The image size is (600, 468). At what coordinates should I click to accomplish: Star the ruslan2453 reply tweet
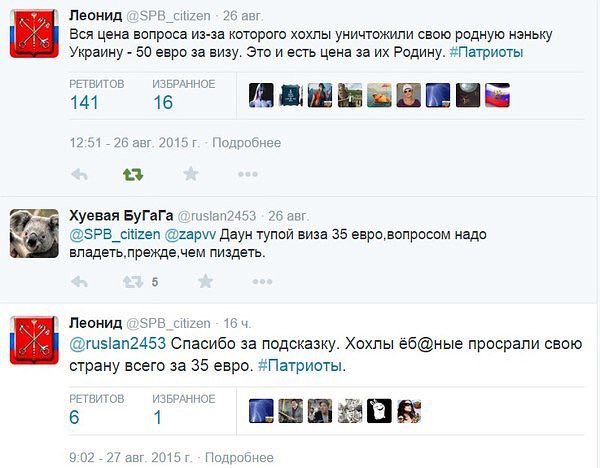point(205,282)
